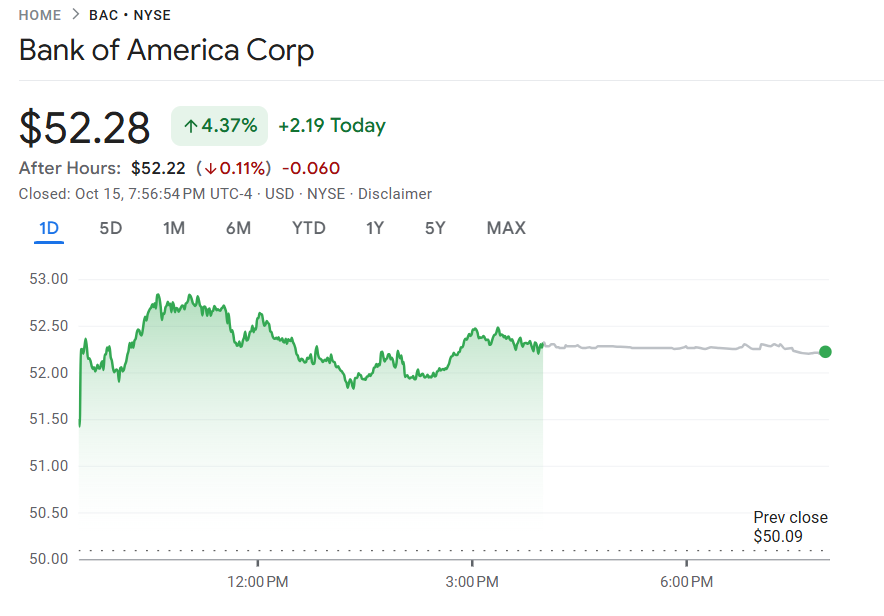Select the MAX chart range tab
The height and width of the screenshot is (616, 884).
(x=506, y=228)
